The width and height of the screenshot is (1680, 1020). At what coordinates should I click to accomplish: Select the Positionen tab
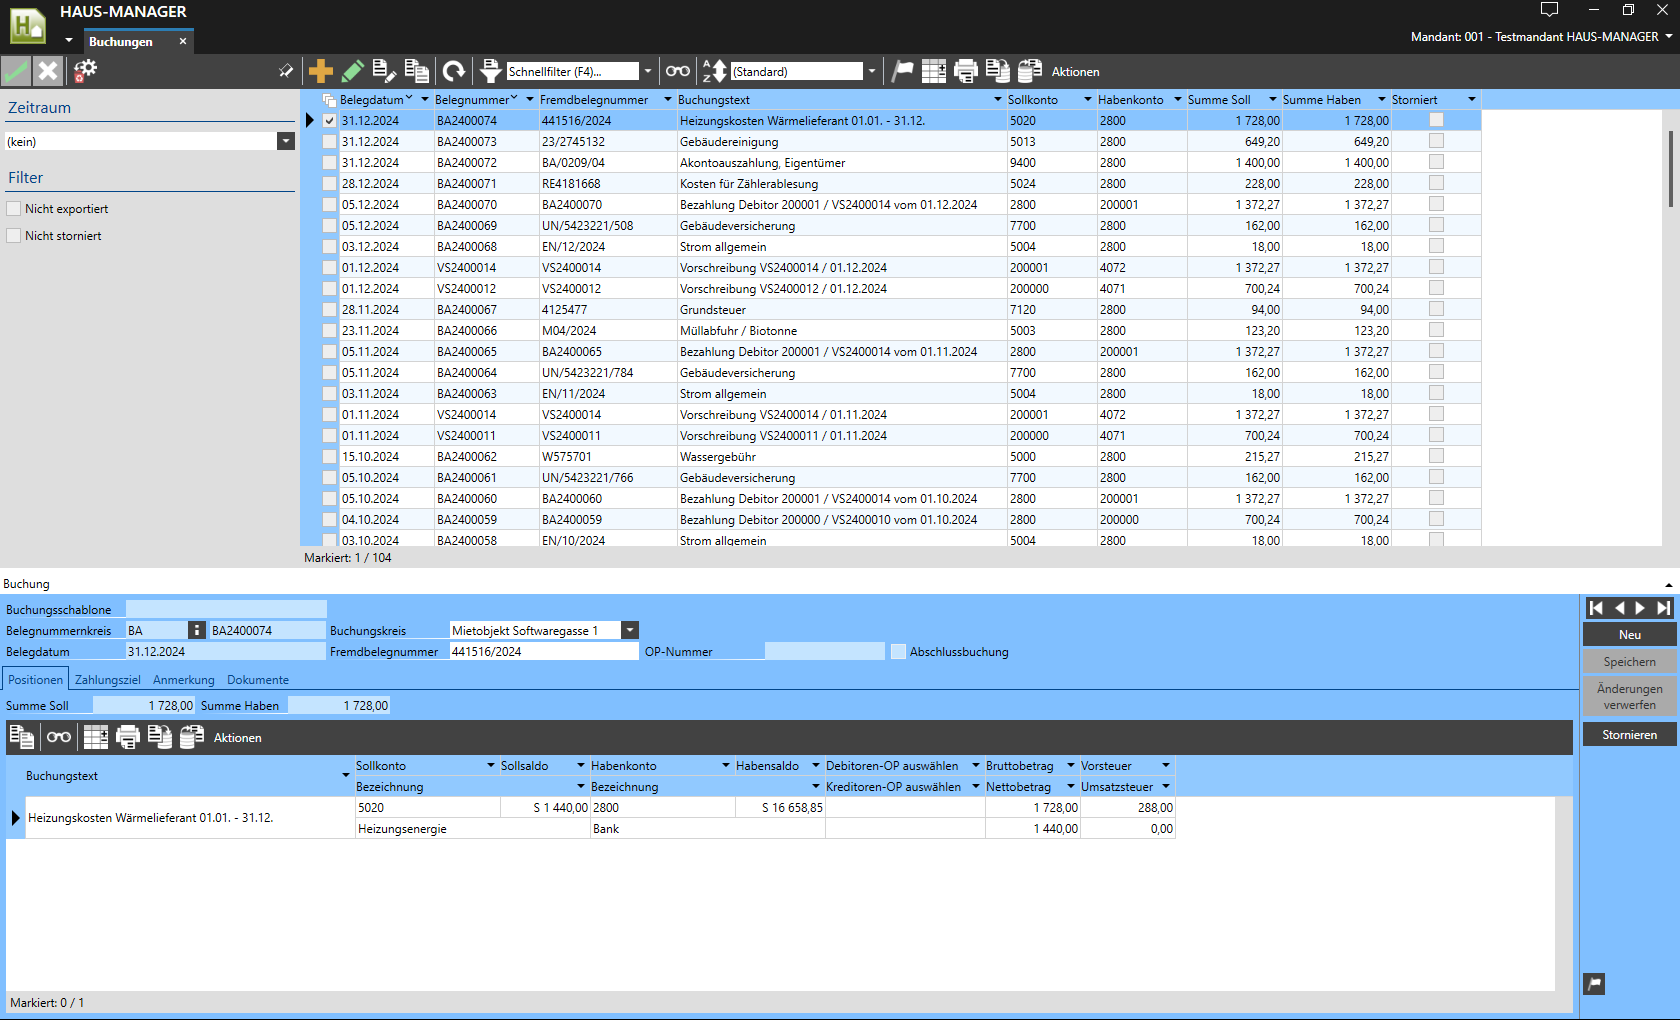point(36,680)
